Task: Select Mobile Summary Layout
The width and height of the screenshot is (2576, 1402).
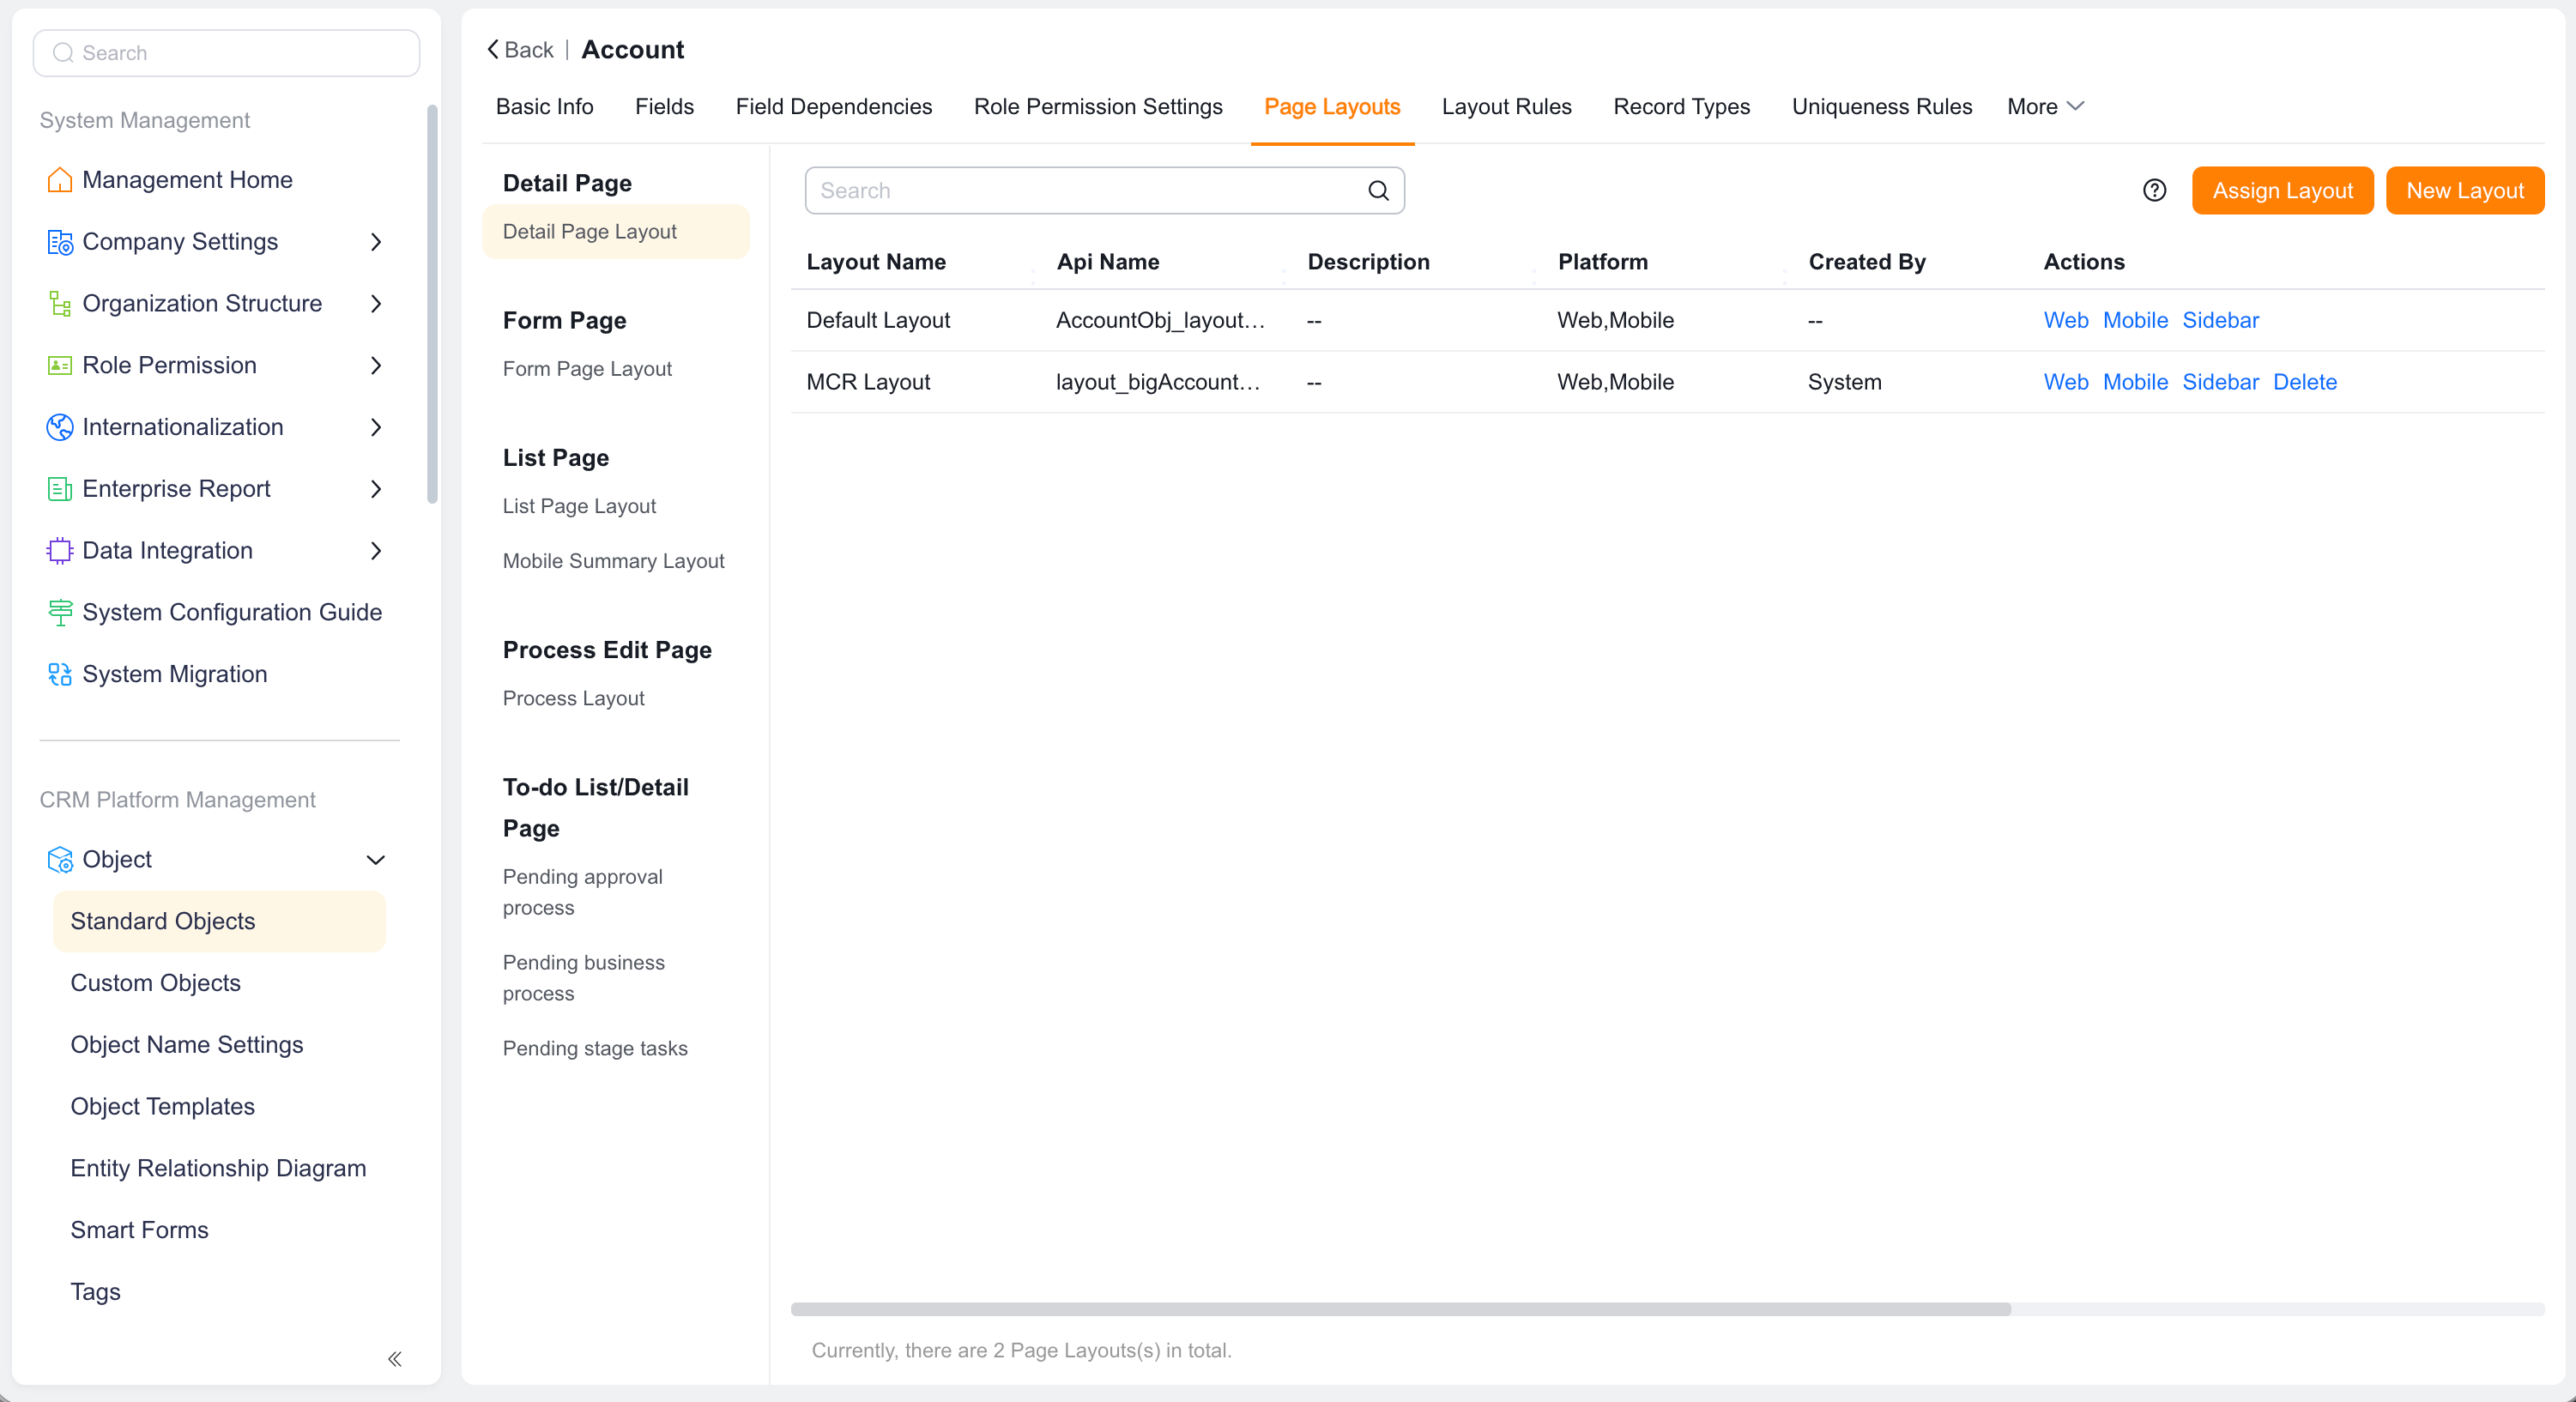Action: pyautogui.click(x=613, y=561)
